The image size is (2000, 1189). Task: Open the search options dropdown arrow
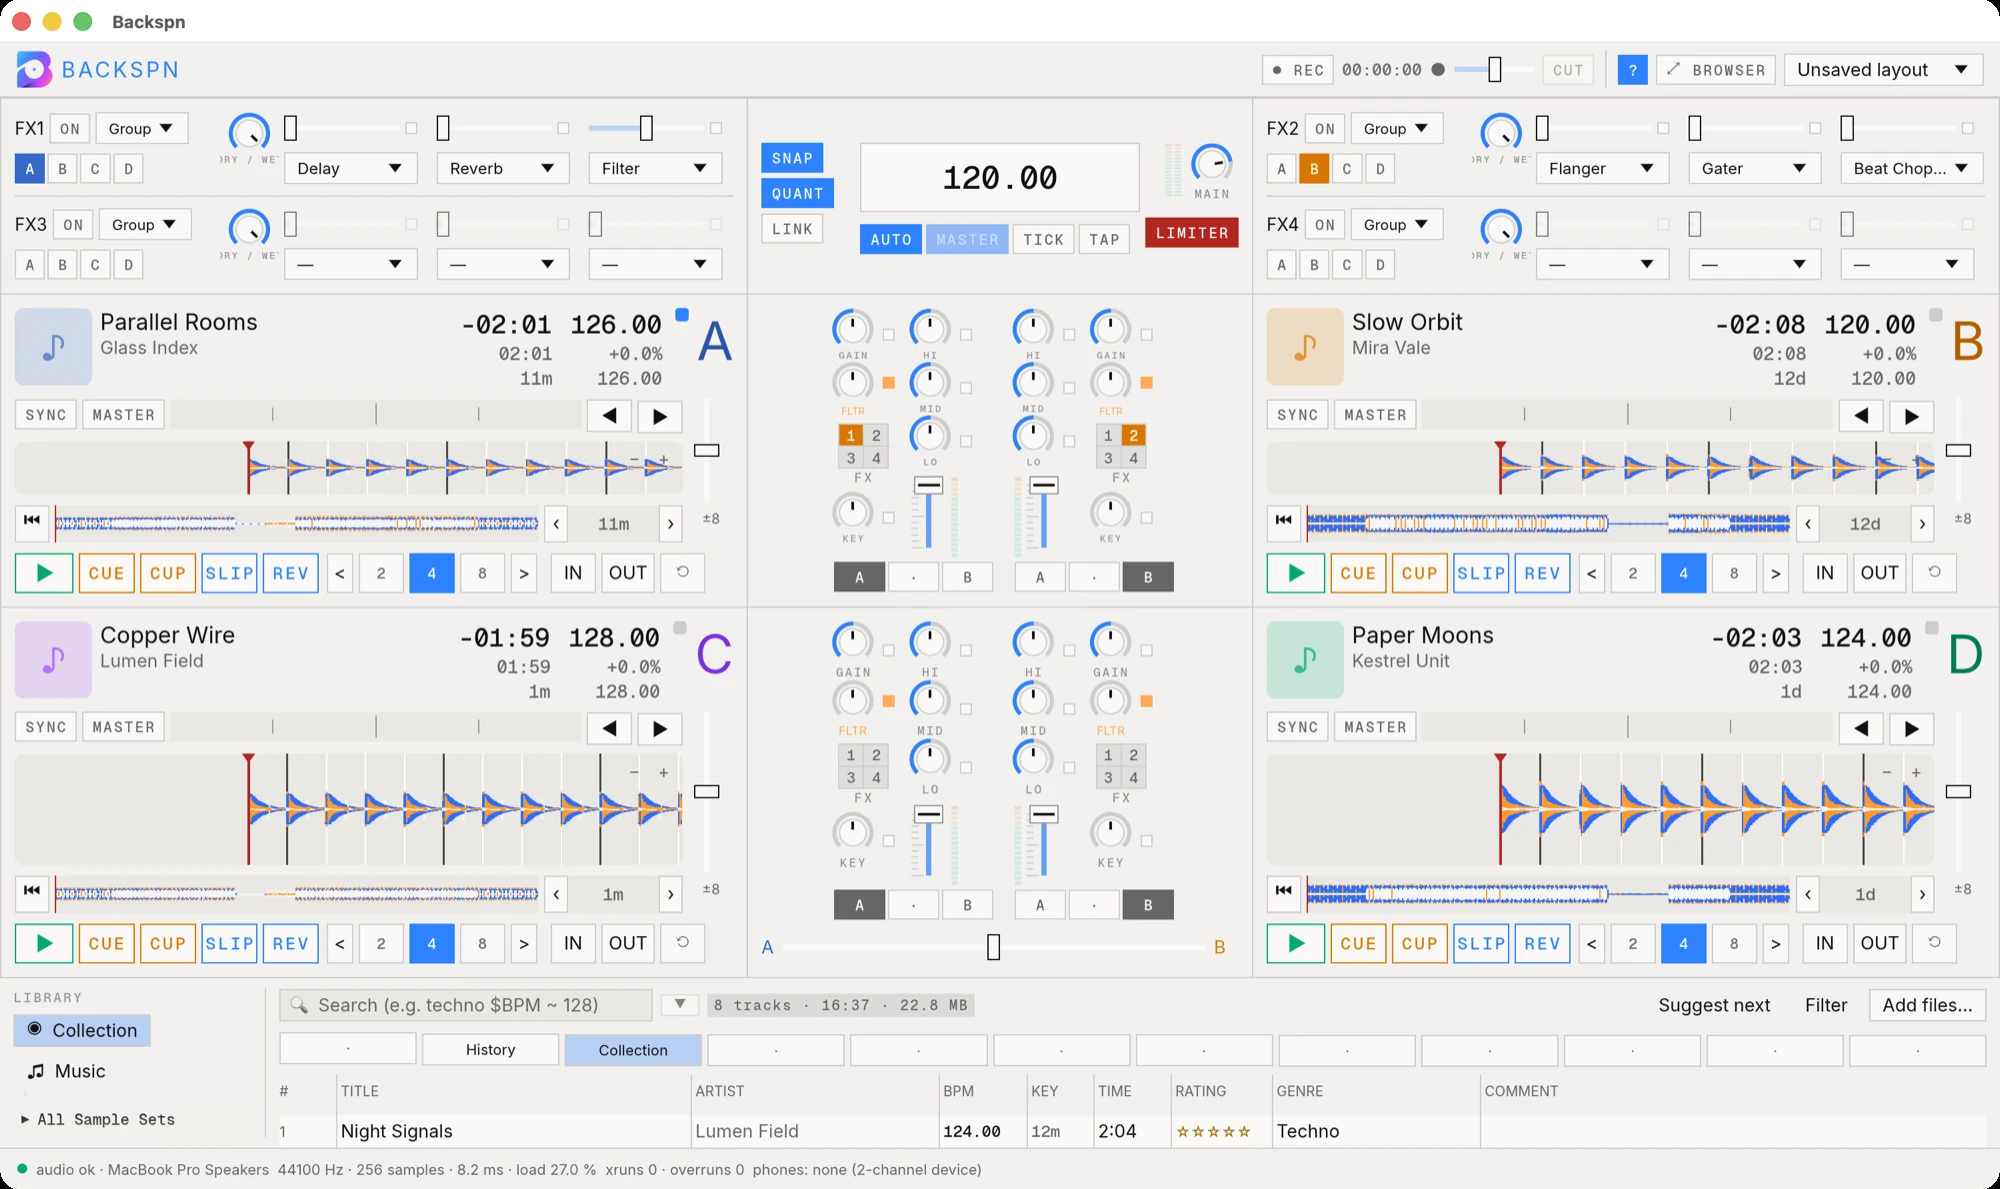680,1004
